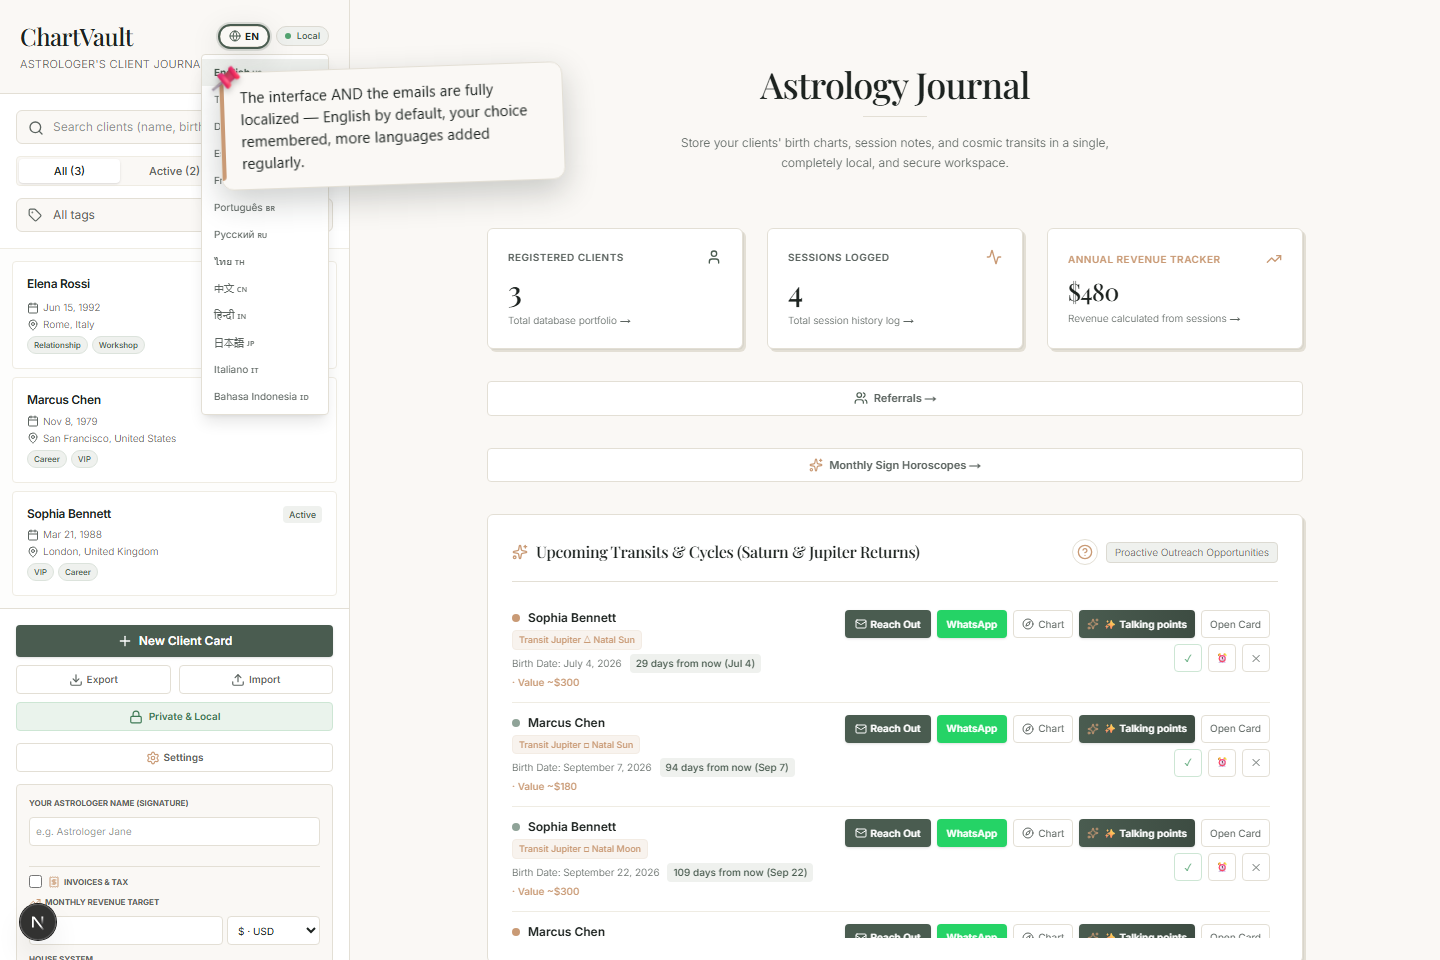The image size is (1440, 960).
Task: Click the search magnifier icon in client search
Action: (36, 128)
